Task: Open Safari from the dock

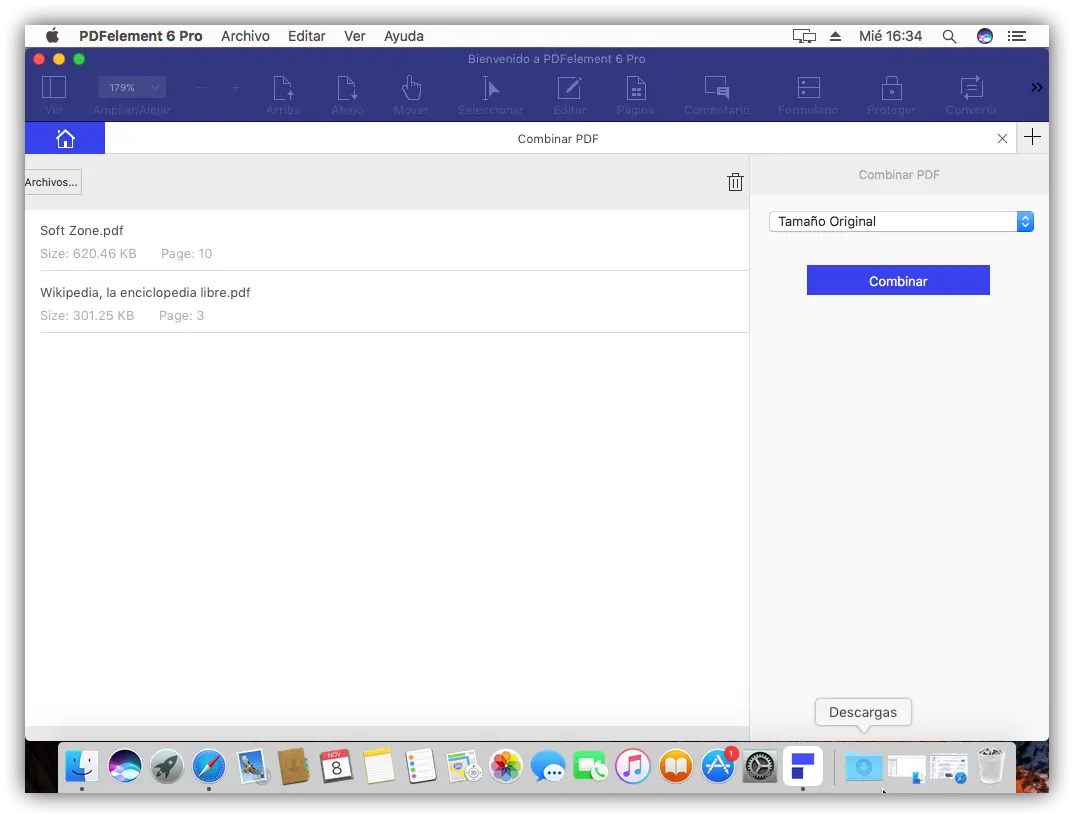Action: click(209, 766)
